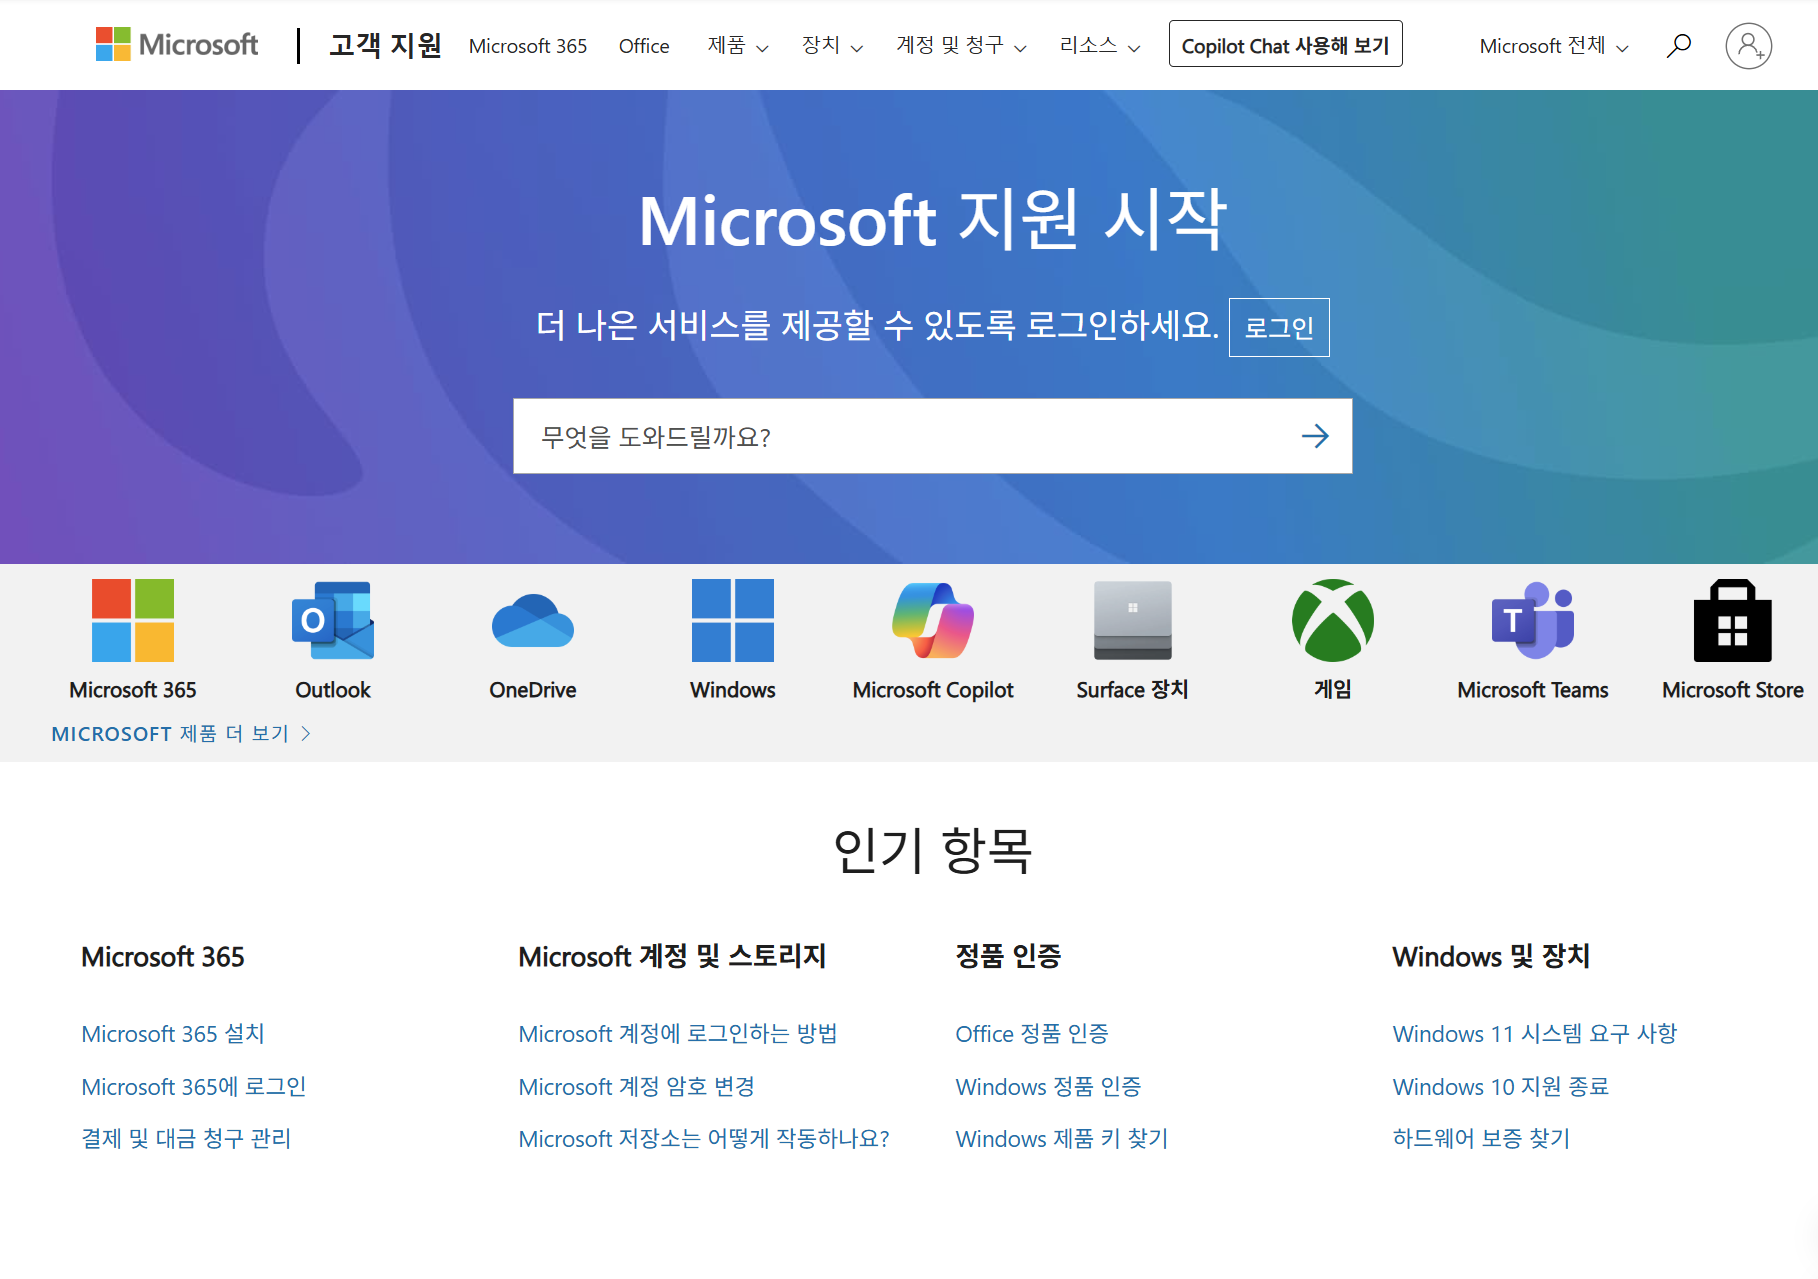
Task: Click the account sign-in avatar icon
Action: tap(1748, 46)
